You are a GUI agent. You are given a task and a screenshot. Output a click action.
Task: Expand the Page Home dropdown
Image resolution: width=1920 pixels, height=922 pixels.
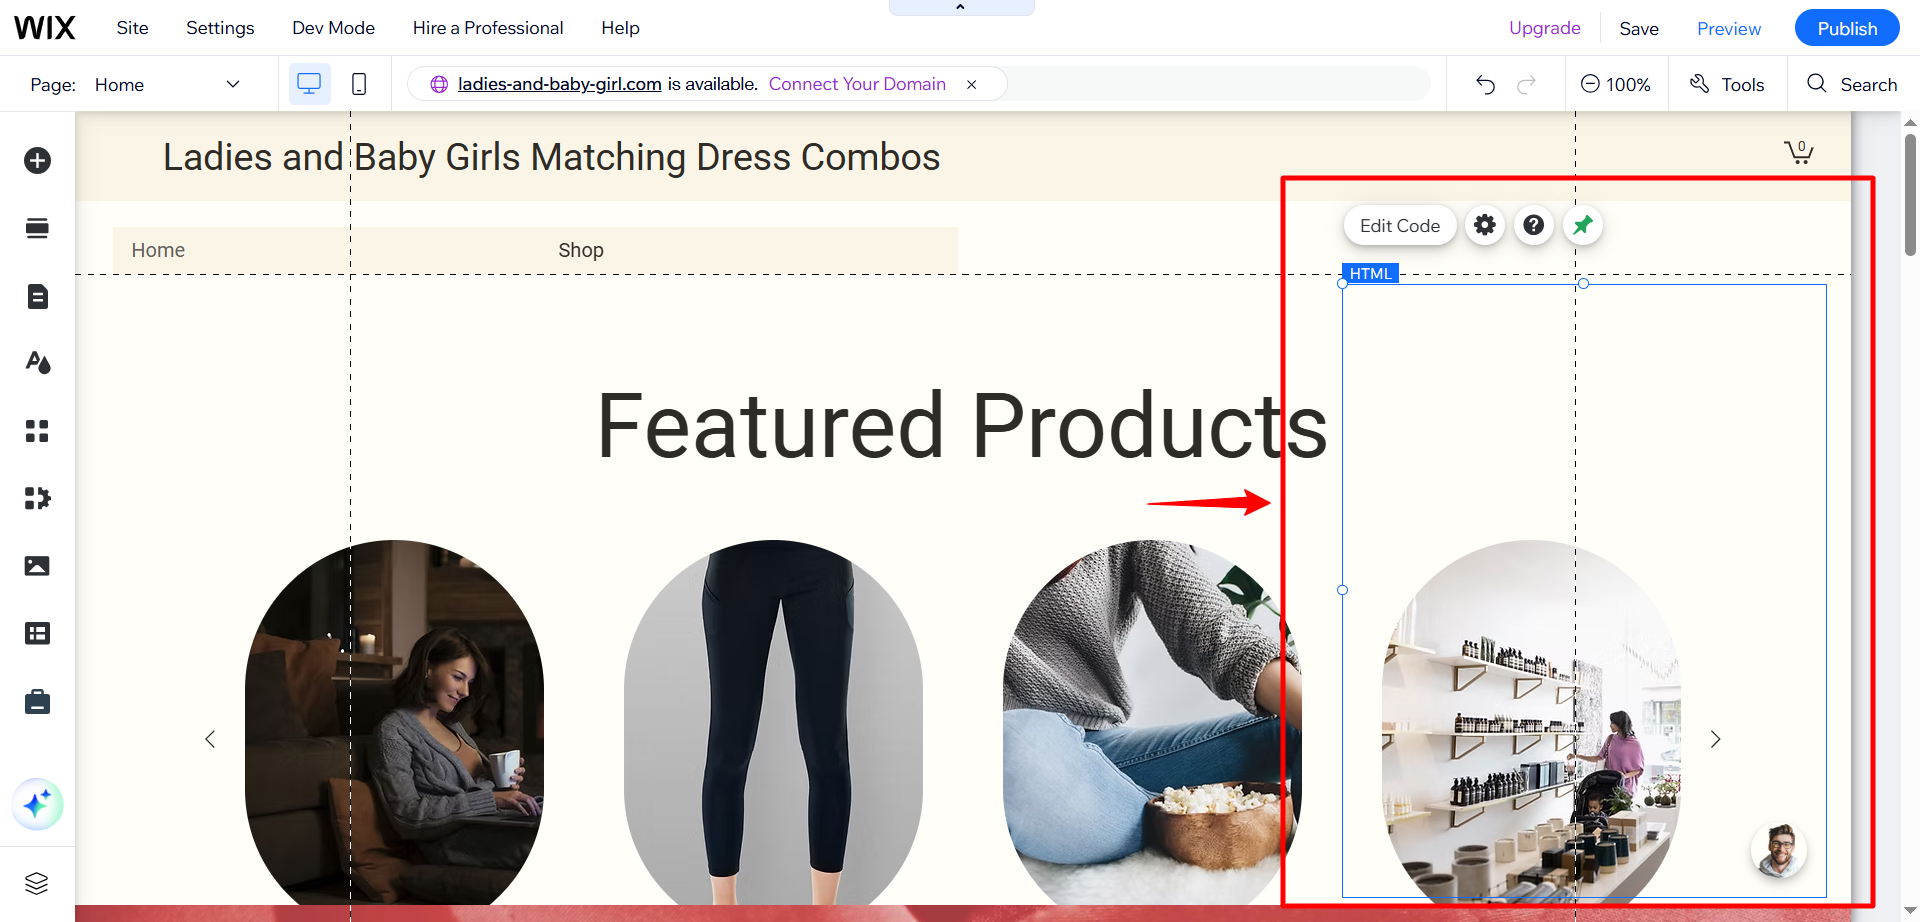pyautogui.click(x=167, y=84)
